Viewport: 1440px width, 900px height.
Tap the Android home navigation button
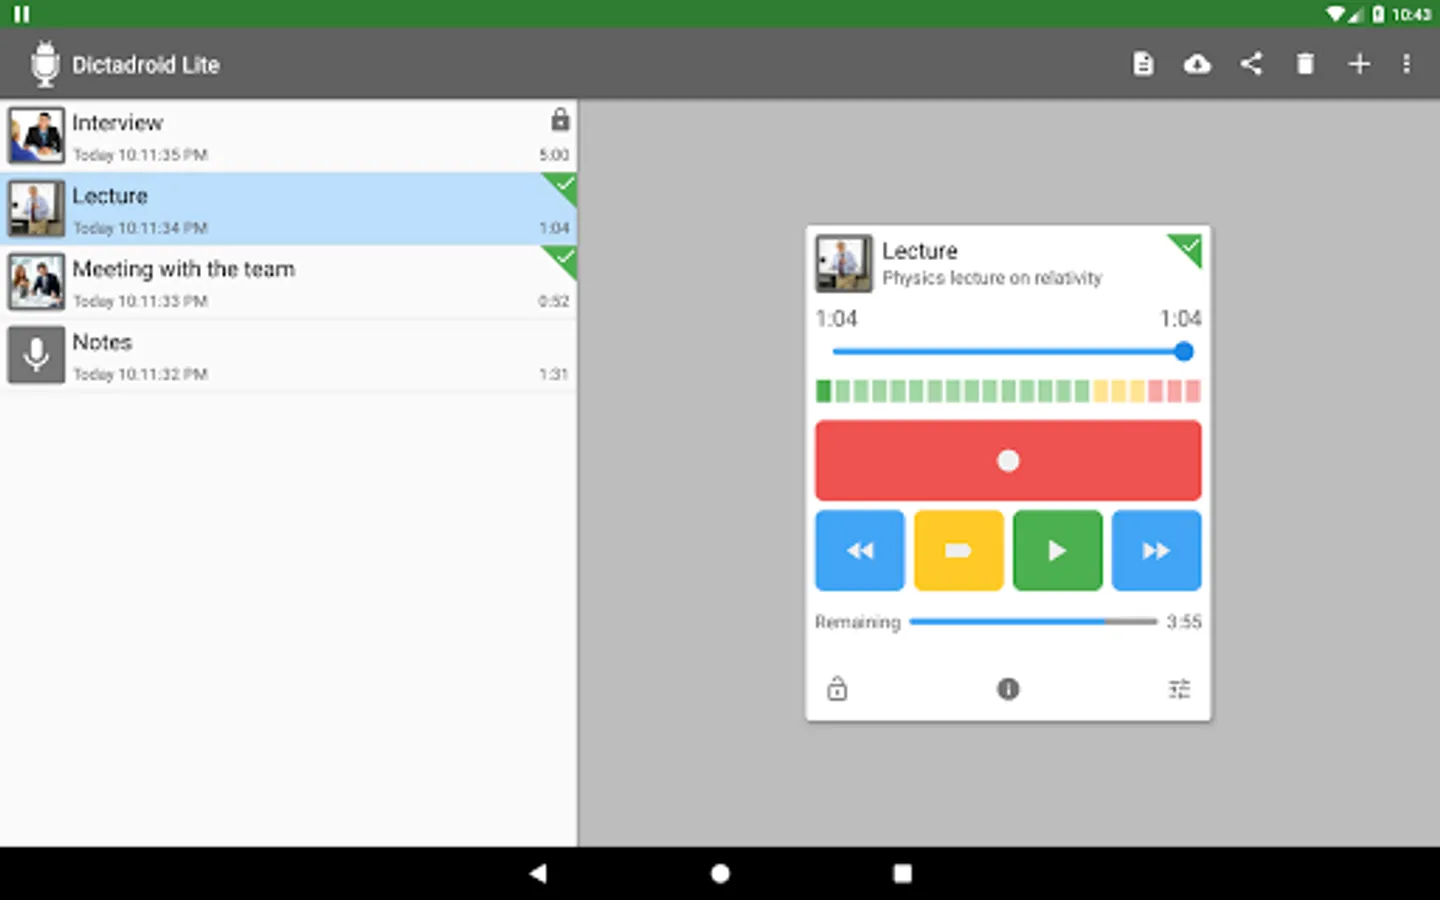tap(720, 873)
